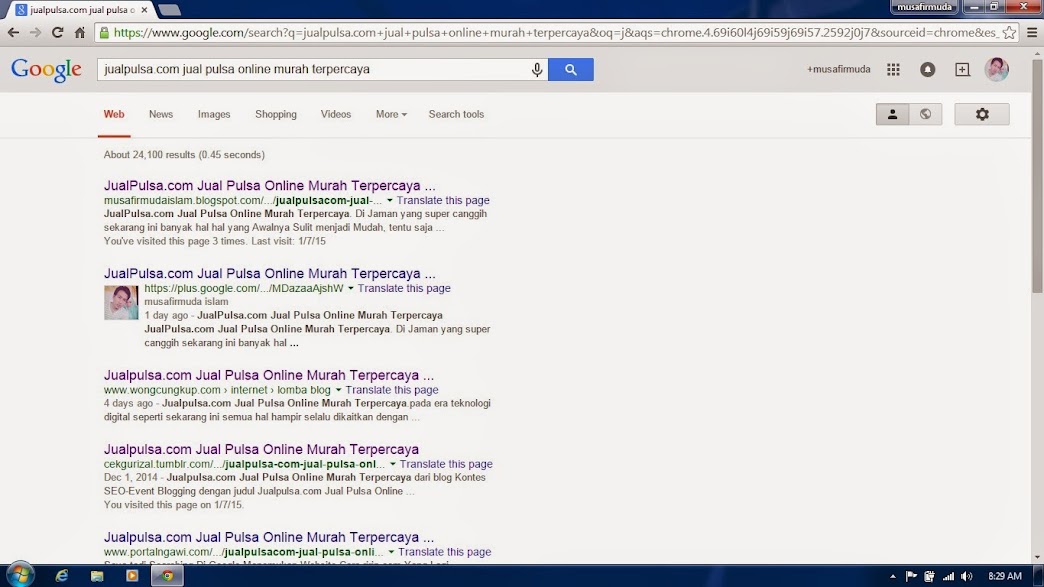Open a new browser tab
Screen dimensions: 1044x587
170,10
